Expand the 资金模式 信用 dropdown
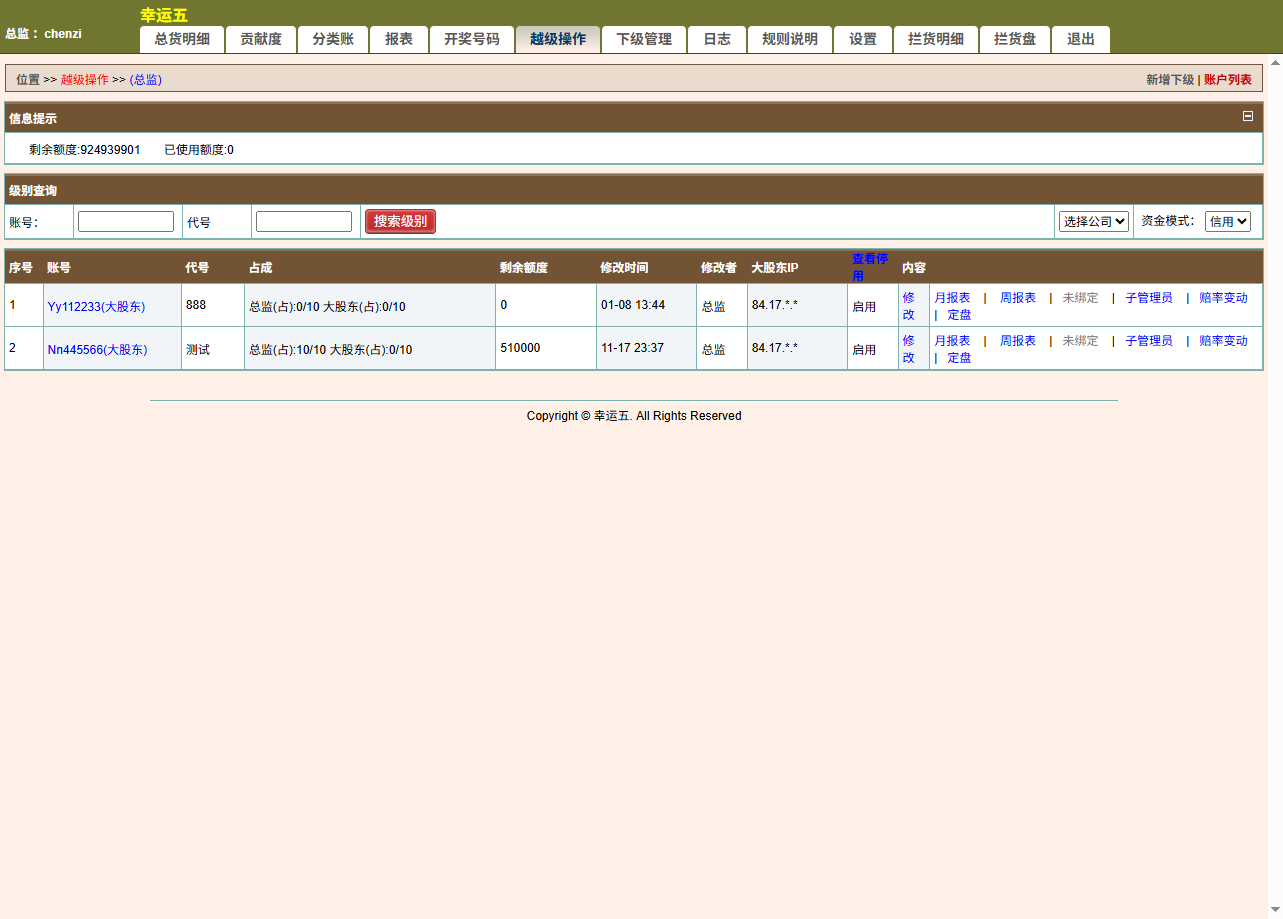1283x919 pixels. point(1227,221)
